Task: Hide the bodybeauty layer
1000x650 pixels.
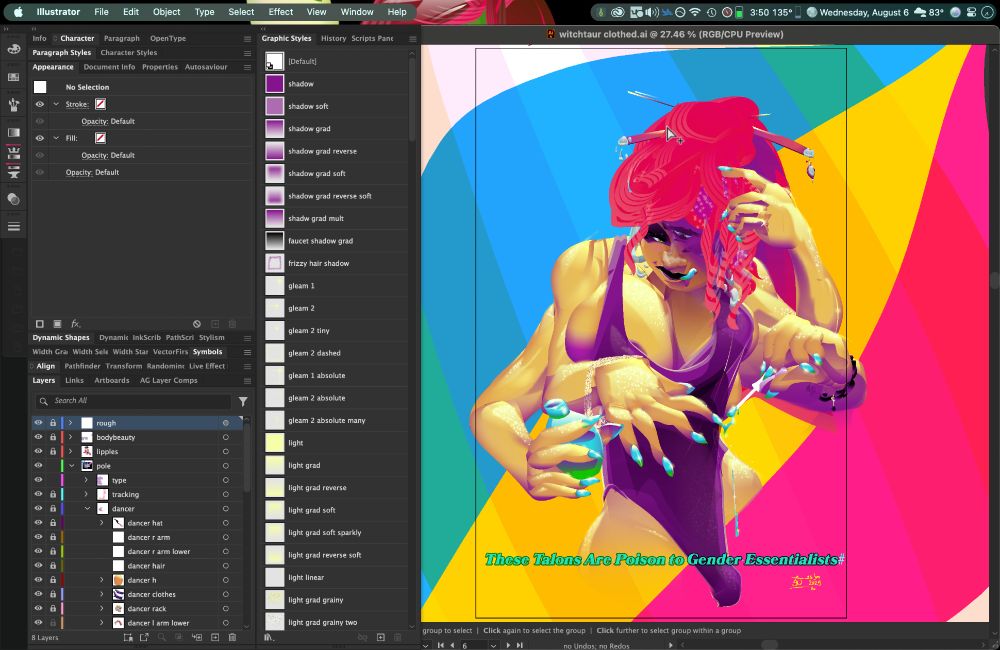Action: point(38,437)
